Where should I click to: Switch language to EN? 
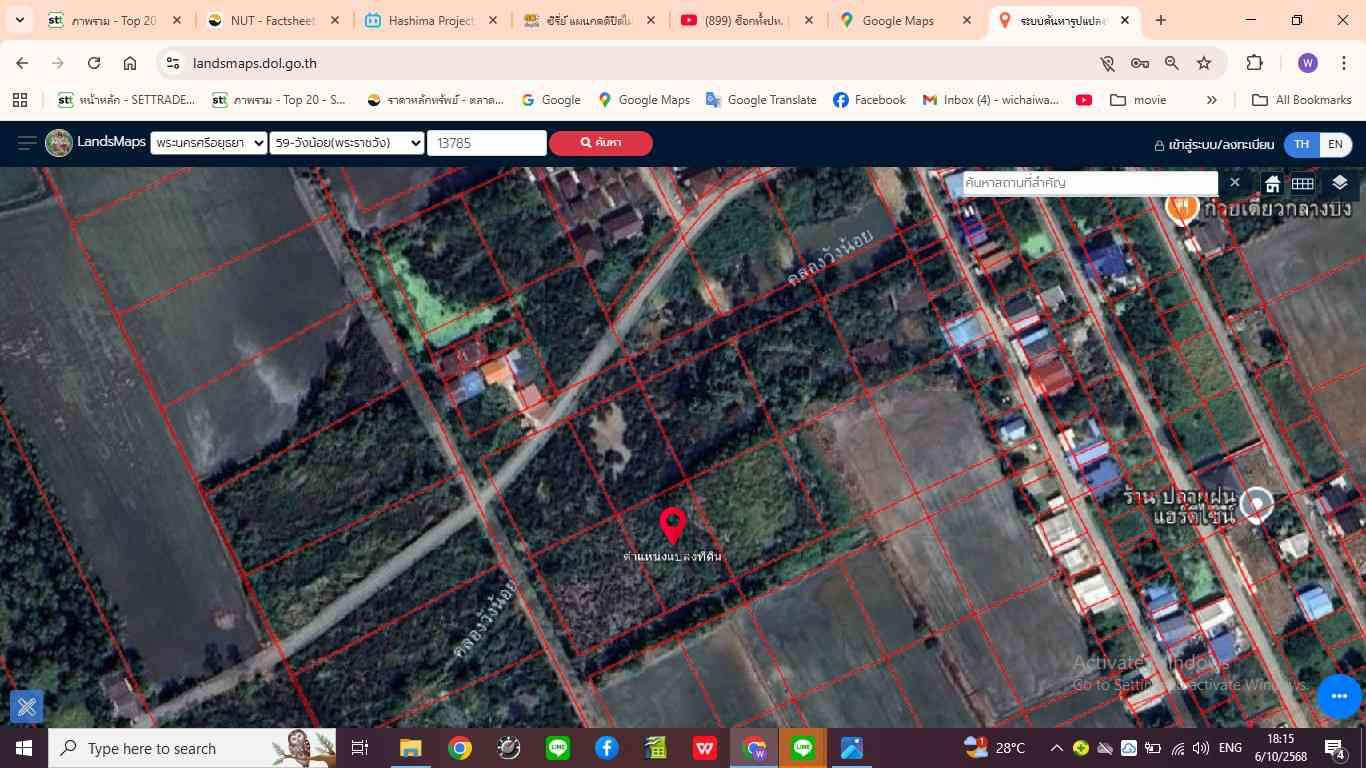1335,144
